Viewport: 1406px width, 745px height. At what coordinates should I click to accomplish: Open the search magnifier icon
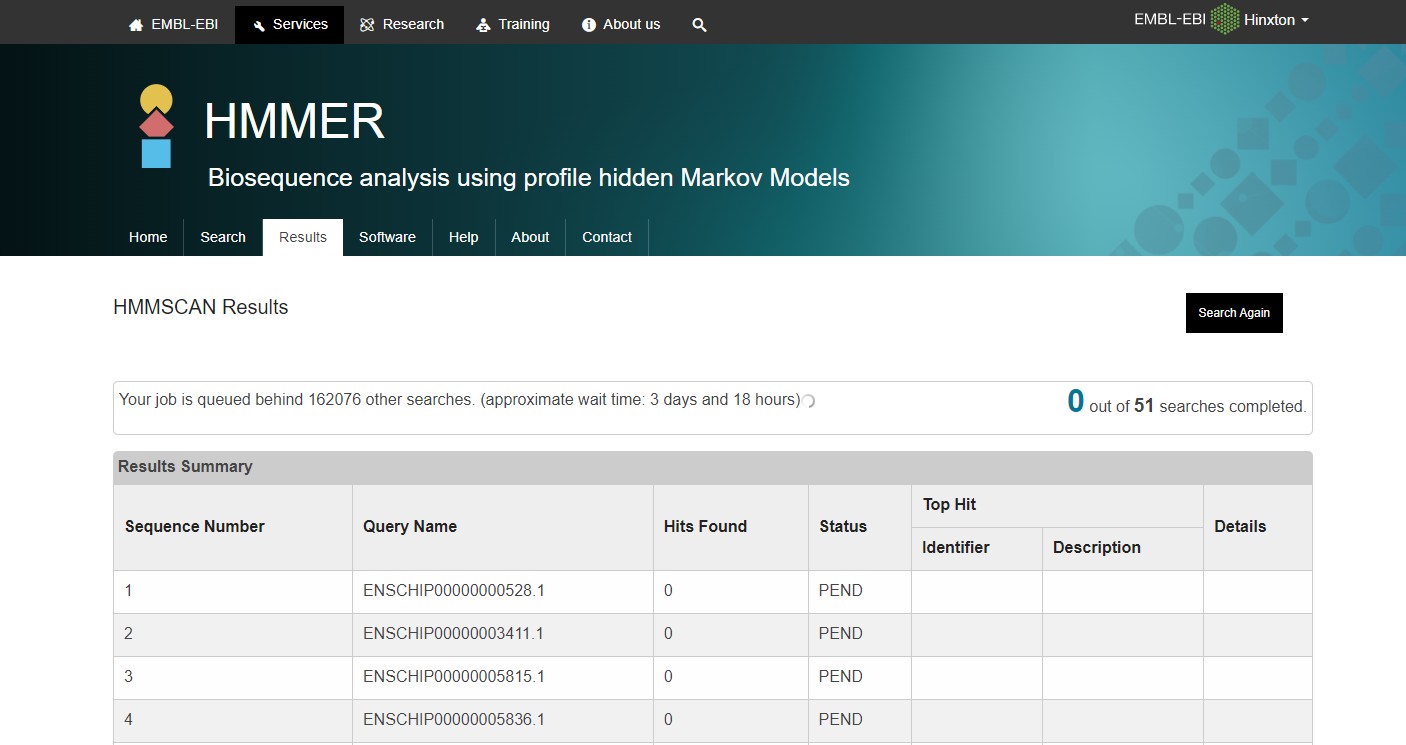(699, 25)
